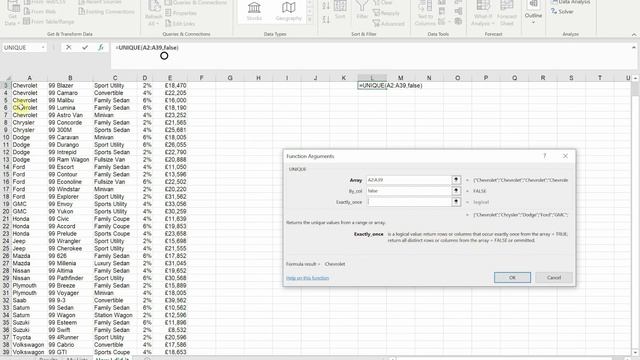
Task: Click Existing Connections in ribbon
Action: tap(106, 12)
